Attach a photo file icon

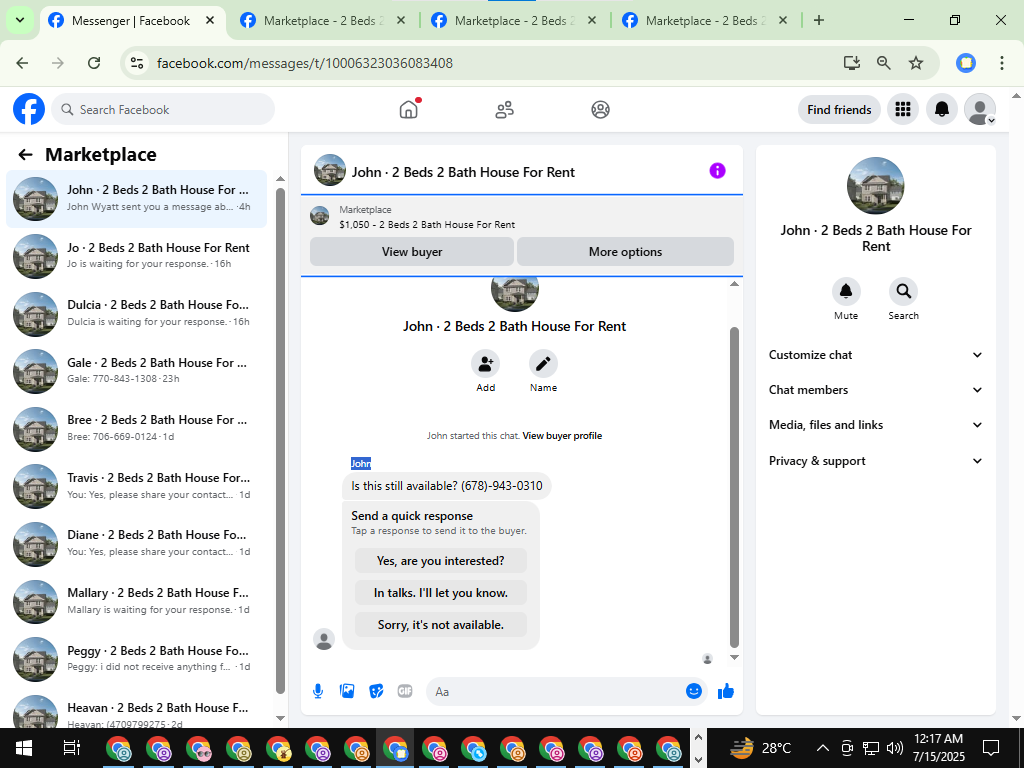point(347,692)
